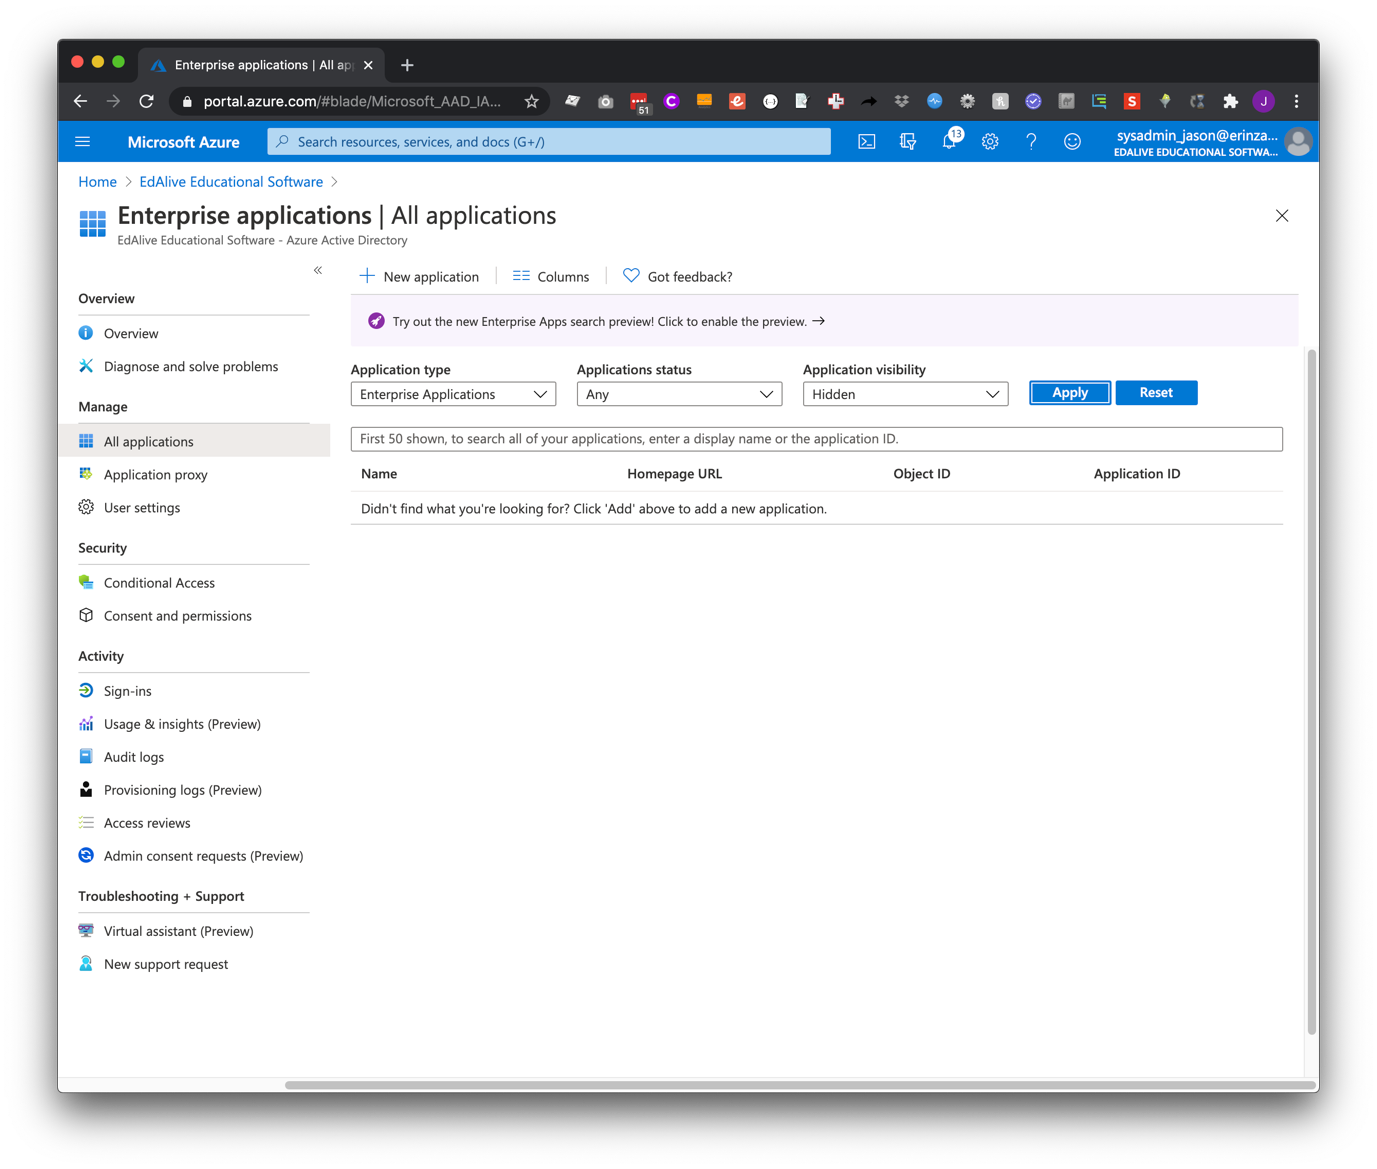
Task: Open the Directory and subscription filter icon
Action: point(908,142)
